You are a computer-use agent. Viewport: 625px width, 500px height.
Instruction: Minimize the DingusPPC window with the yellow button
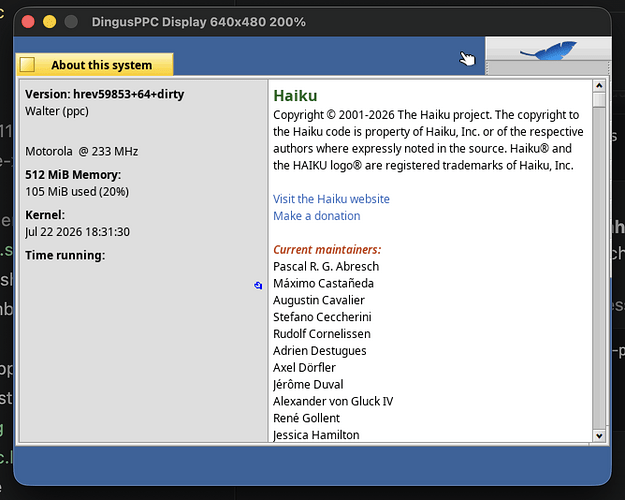pos(49,22)
